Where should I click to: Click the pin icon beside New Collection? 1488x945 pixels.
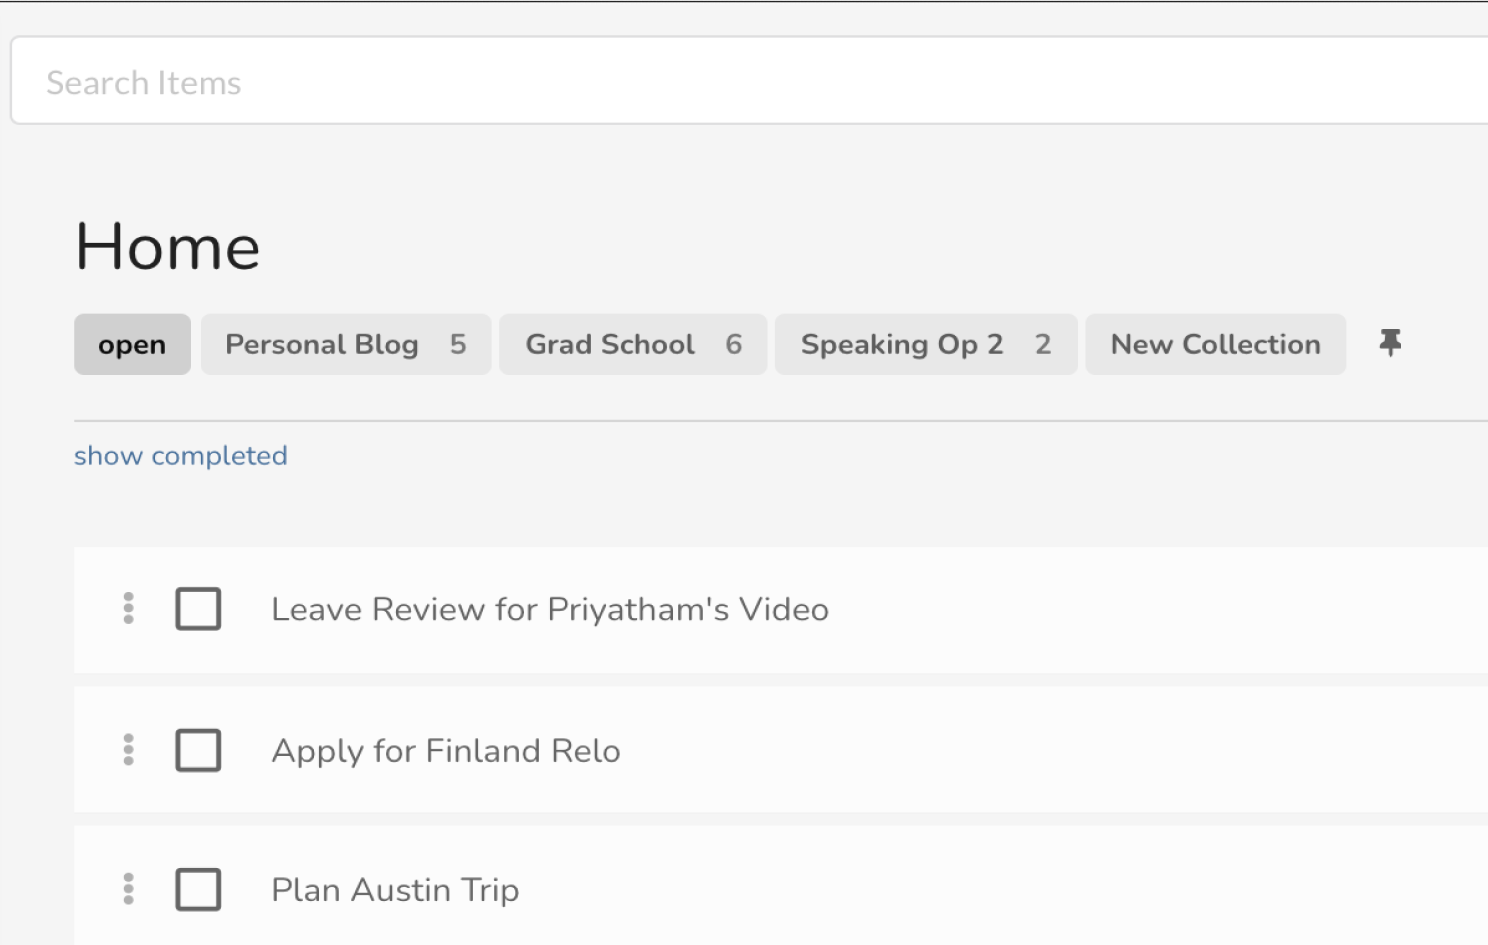tap(1390, 343)
